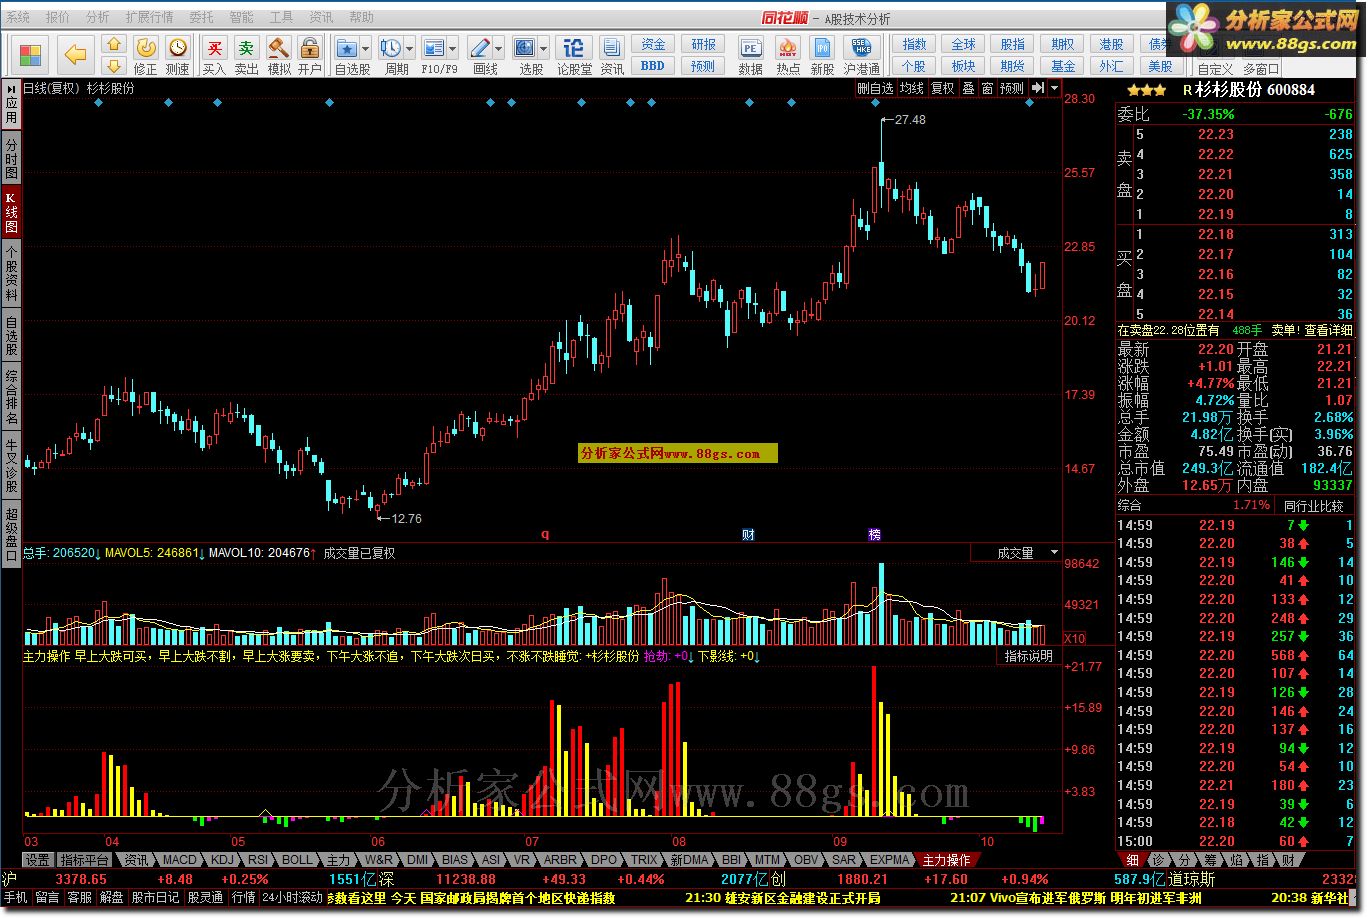Toggle the 叠 overlay option
Screen dimensions: 1368x918
pos(968,88)
